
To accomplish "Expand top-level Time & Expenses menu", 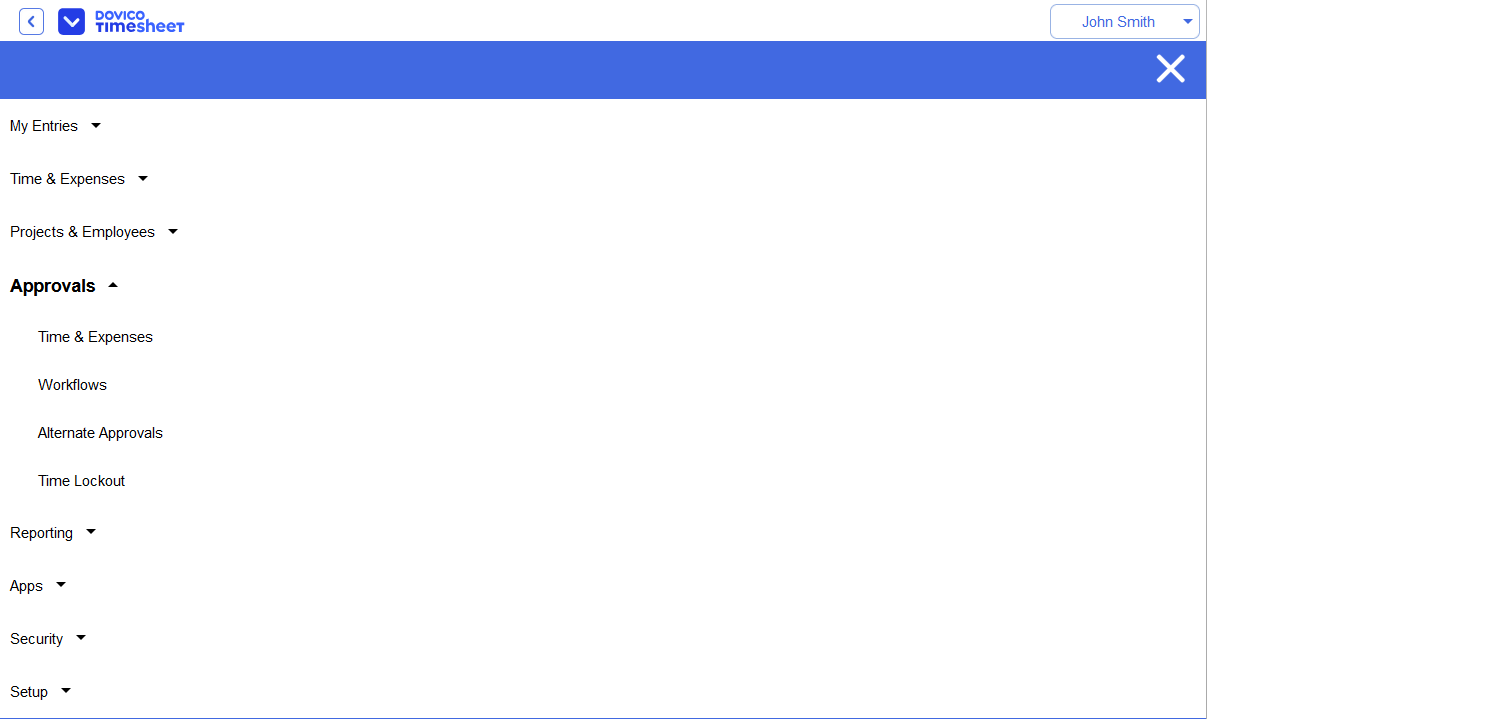I will click(67, 179).
